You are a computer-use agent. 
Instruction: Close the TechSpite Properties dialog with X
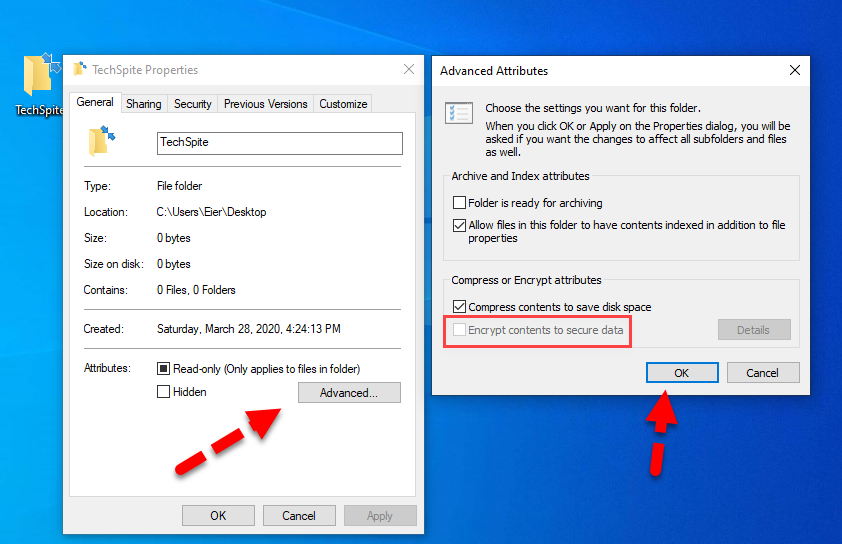409,70
